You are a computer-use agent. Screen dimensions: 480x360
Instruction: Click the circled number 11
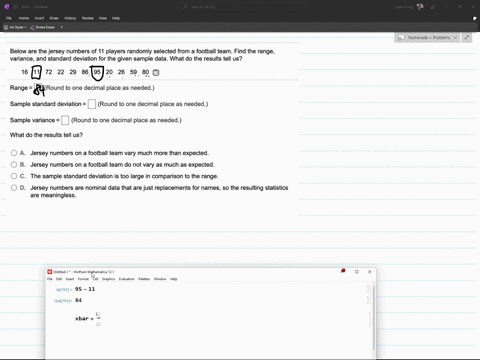click(36, 72)
